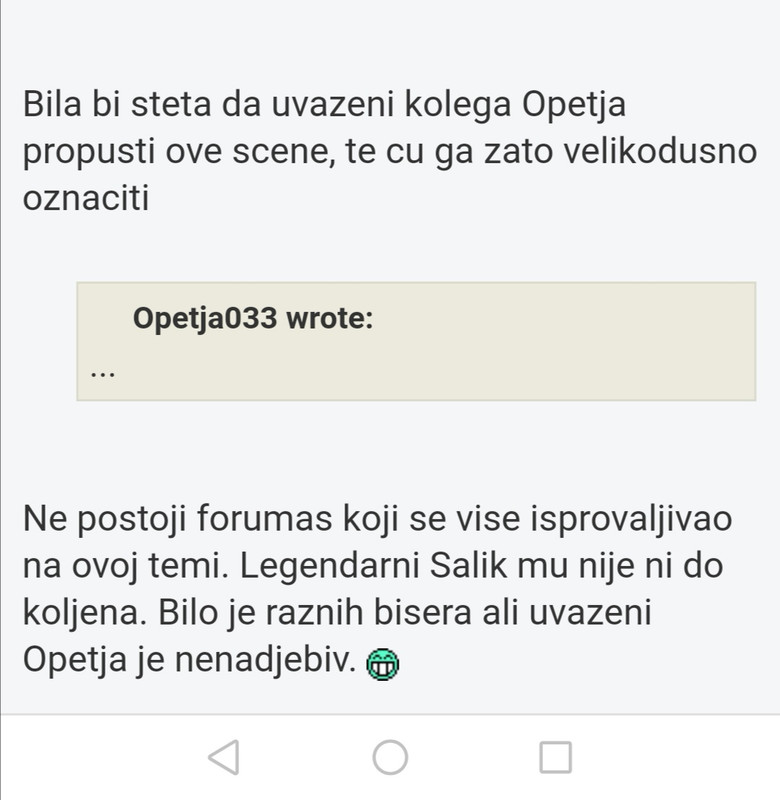Tap the "Opetja033 wrote:" quote header

click(253, 318)
